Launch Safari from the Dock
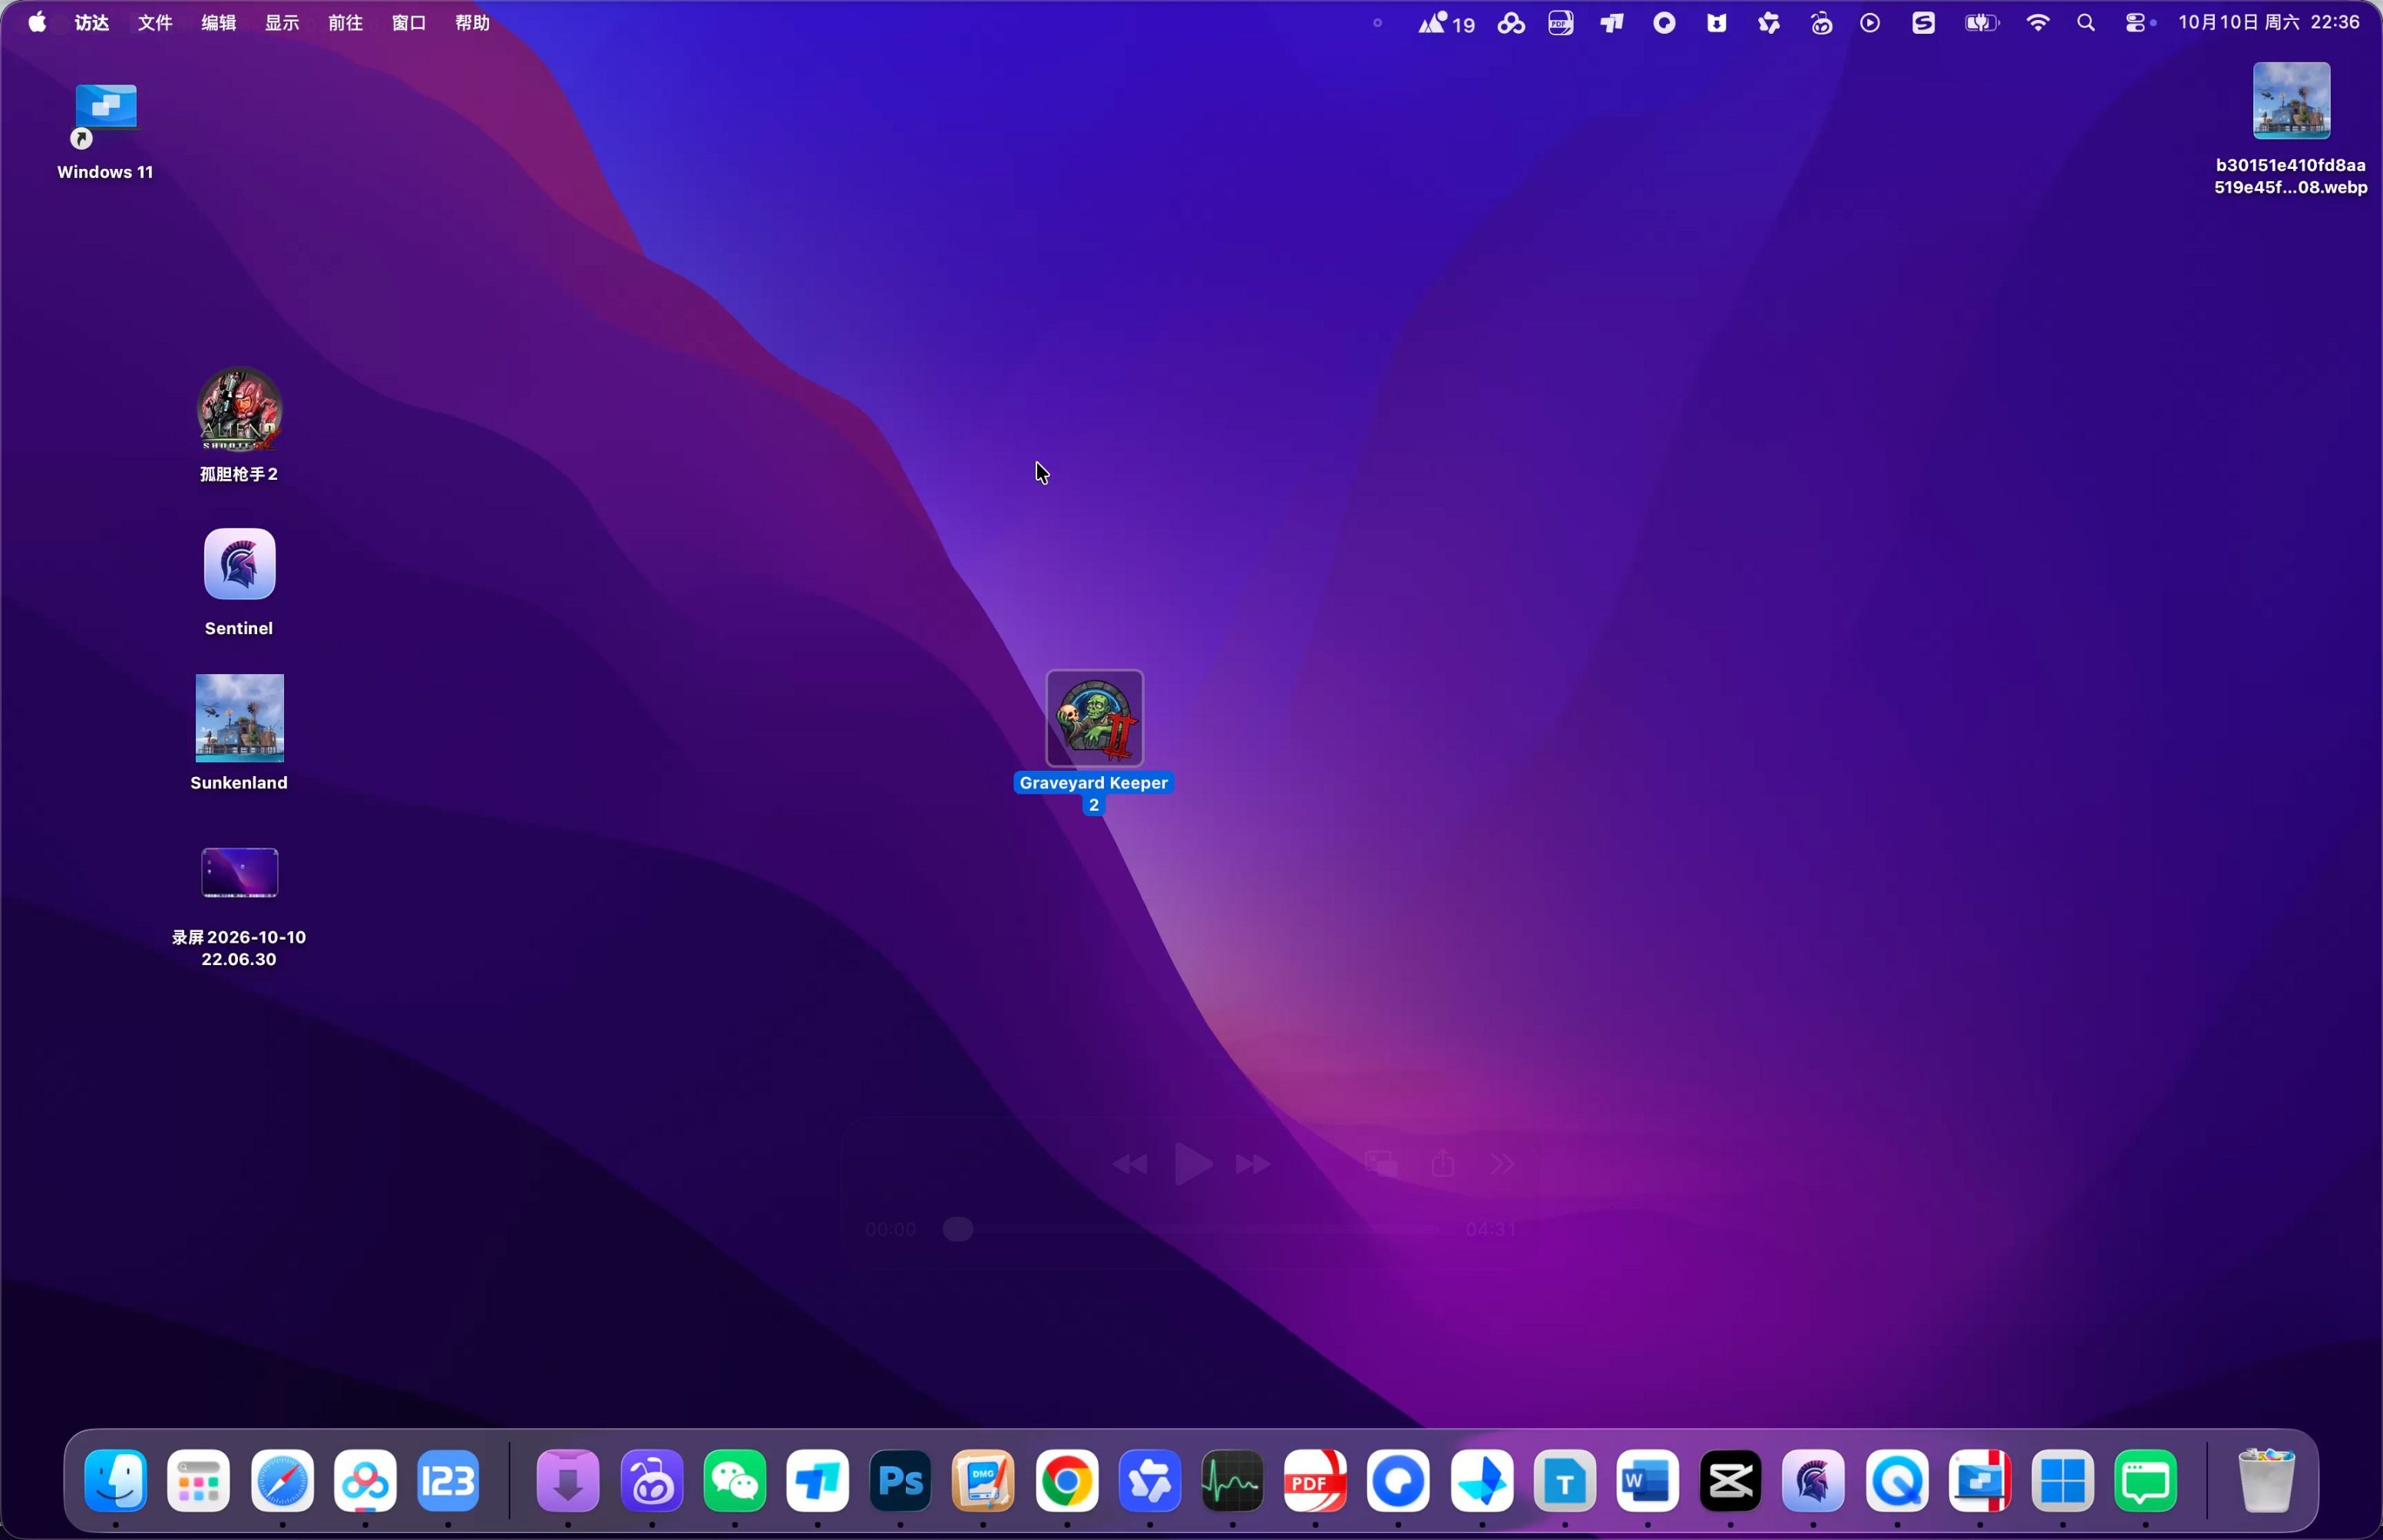This screenshot has height=1540, width=2383. pyautogui.click(x=282, y=1481)
